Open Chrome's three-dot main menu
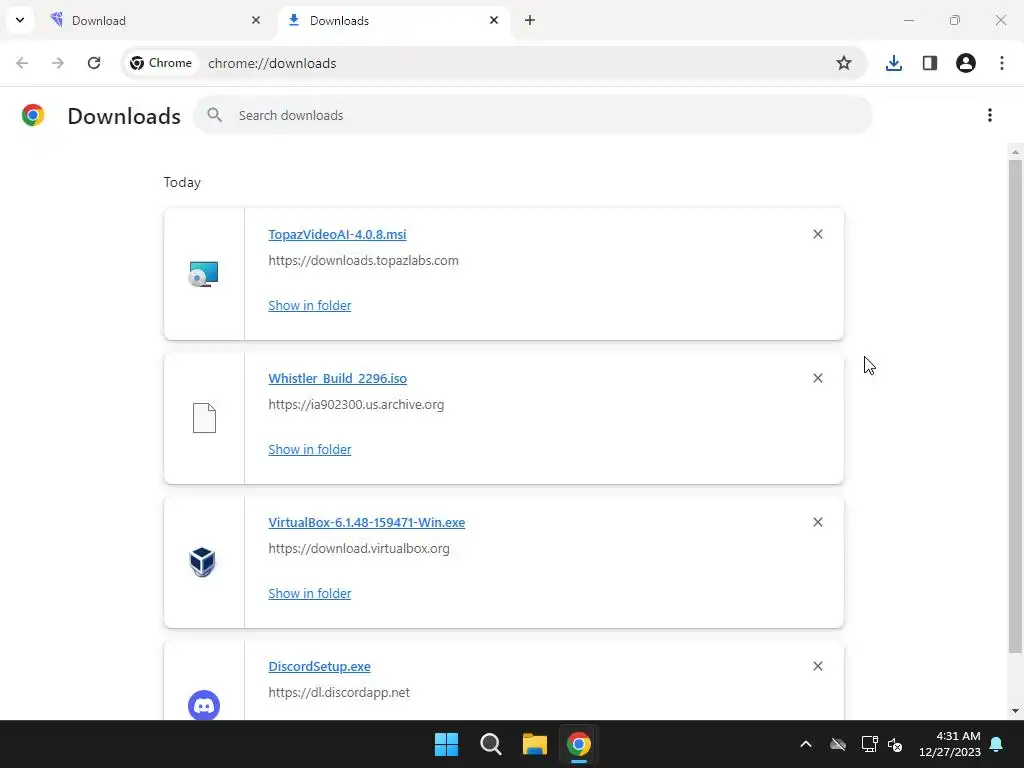Image resolution: width=1024 pixels, height=768 pixels. (1002, 63)
